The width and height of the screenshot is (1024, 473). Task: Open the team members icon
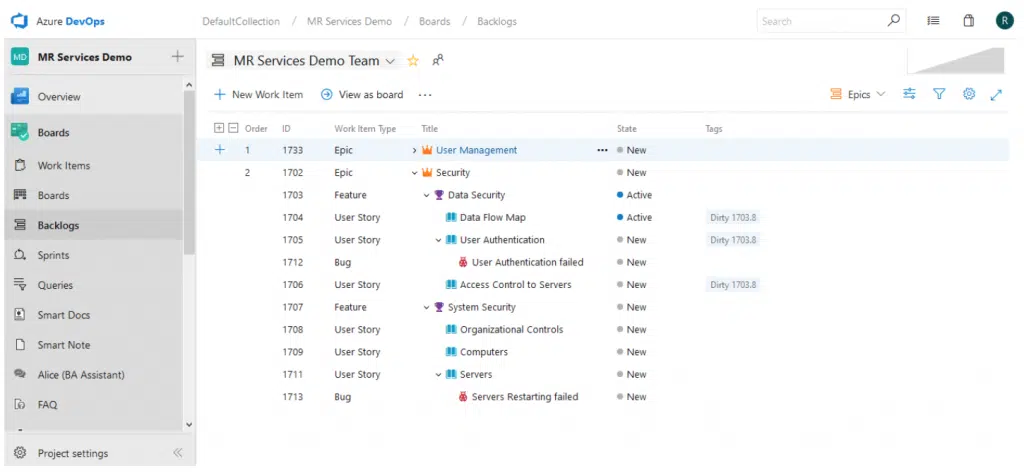tap(437, 61)
